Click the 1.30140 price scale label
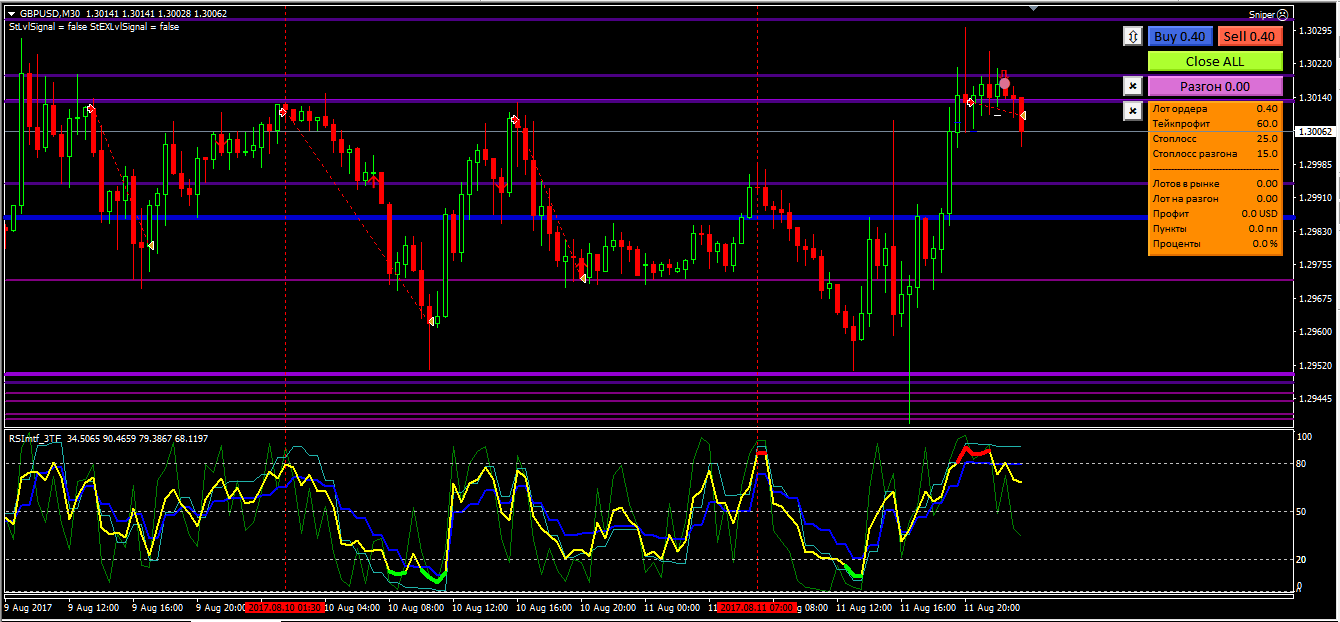Screen dimensions: 1340x622 pyautogui.click(x=1317, y=98)
